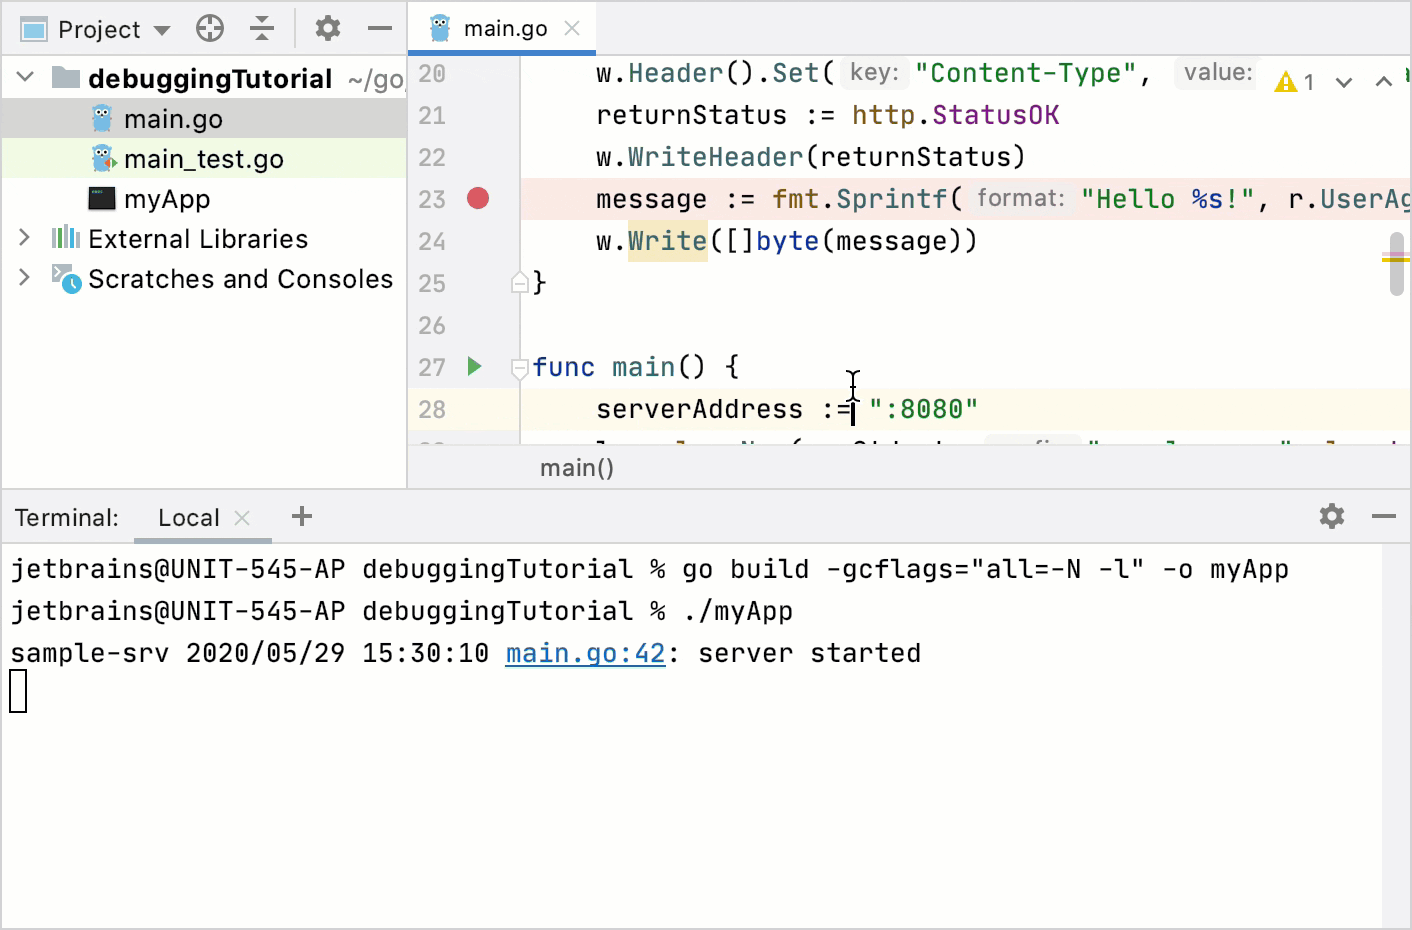Screen dimensions: 1412x930
Task: Collapse the func main code fold
Action: click(x=518, y=367)
